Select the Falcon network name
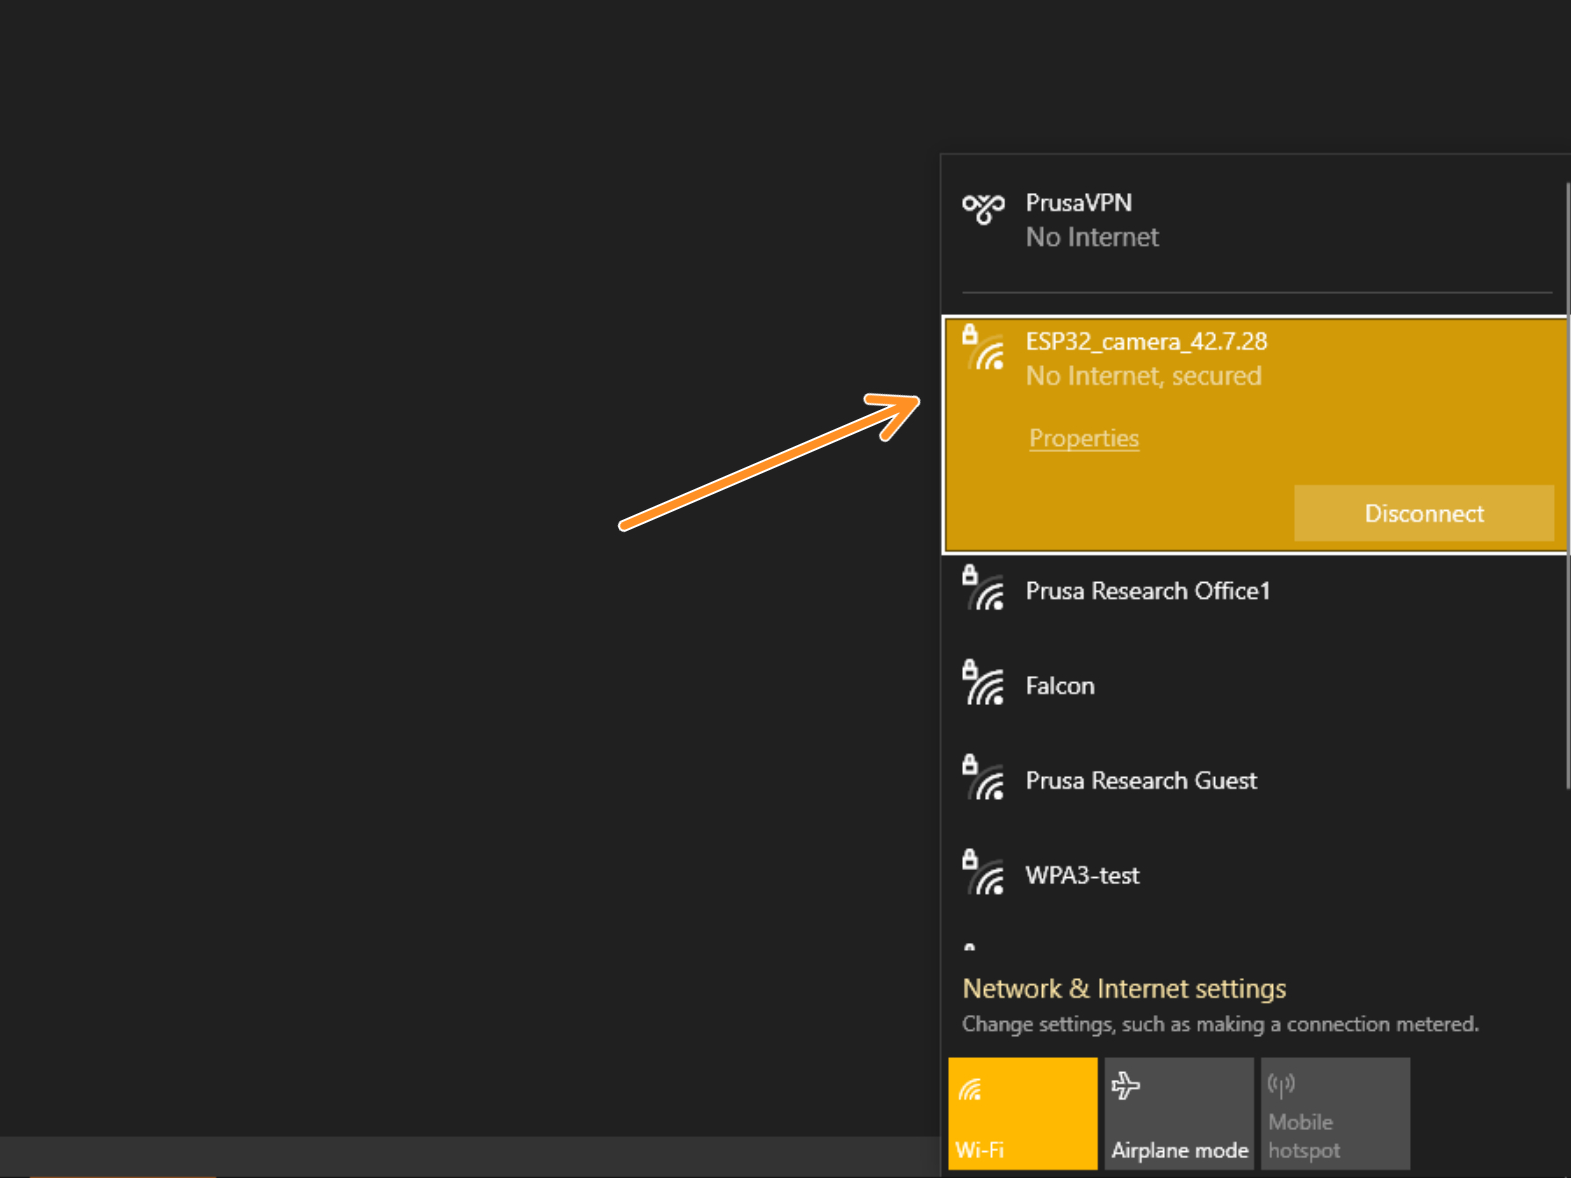1571x1178 pixels. 1060,685
